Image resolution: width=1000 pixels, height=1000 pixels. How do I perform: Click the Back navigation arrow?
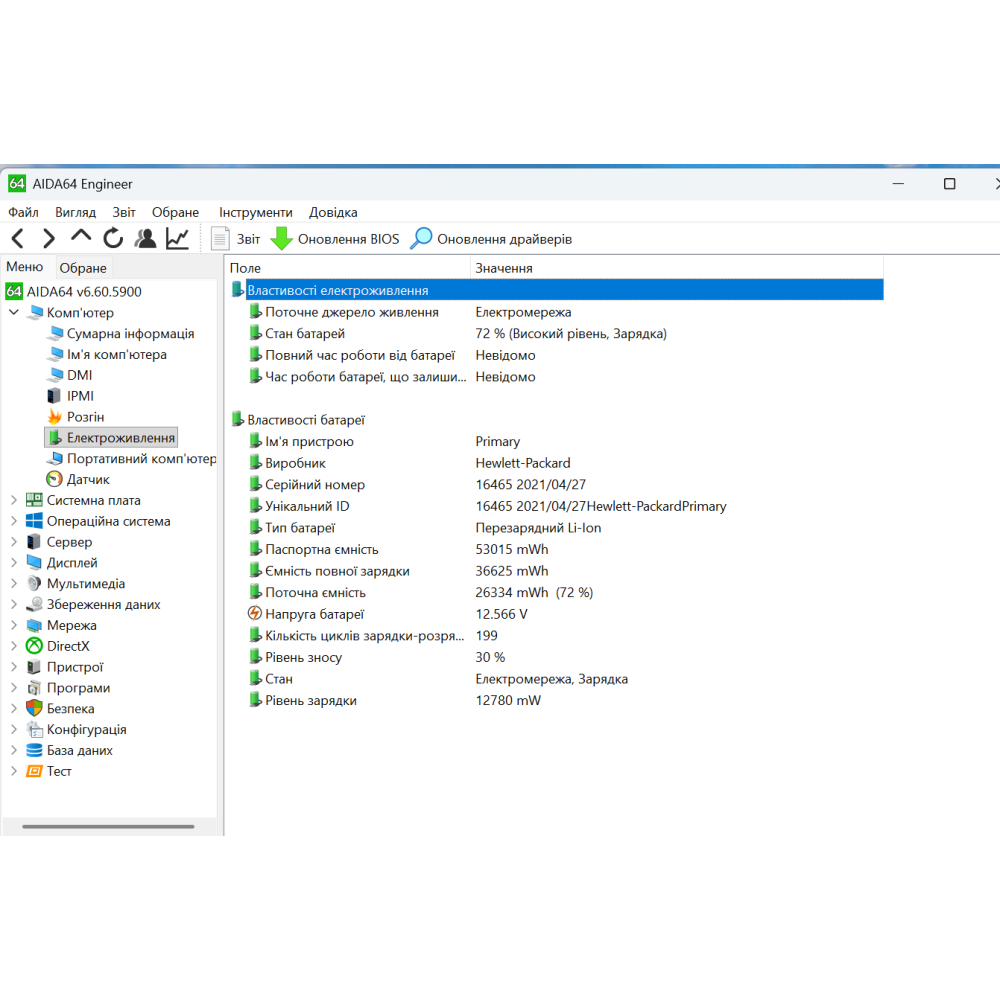[x=18, y=239]
